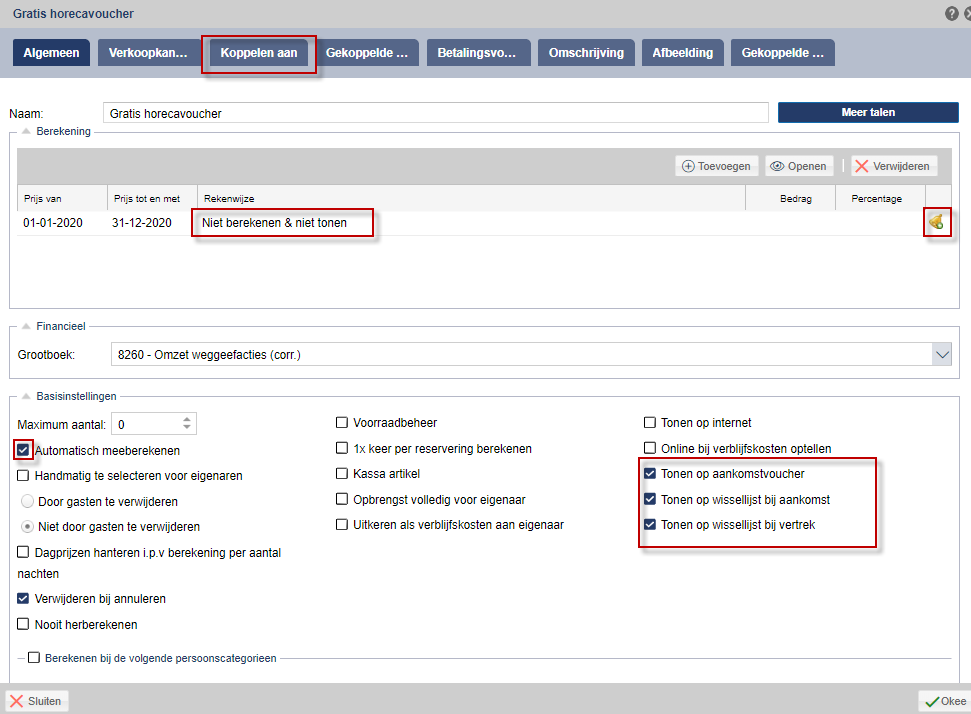This screenshot has height=714, width=971.
Task: Switch to the Algemeen tab
Action: [51, 53]
